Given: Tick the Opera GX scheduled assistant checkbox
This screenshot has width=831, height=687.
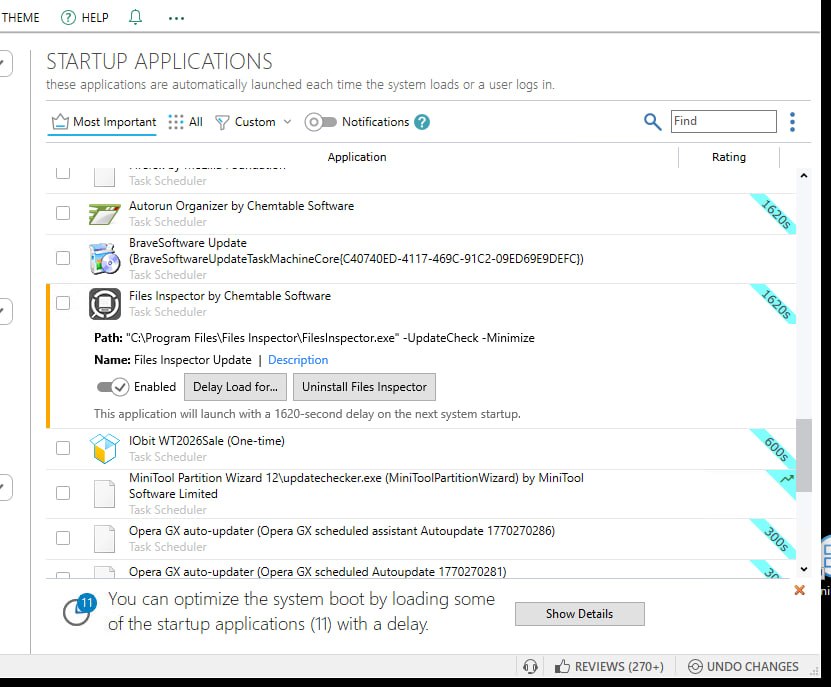Looking at the screenshot, I should (x=63, y=538).
